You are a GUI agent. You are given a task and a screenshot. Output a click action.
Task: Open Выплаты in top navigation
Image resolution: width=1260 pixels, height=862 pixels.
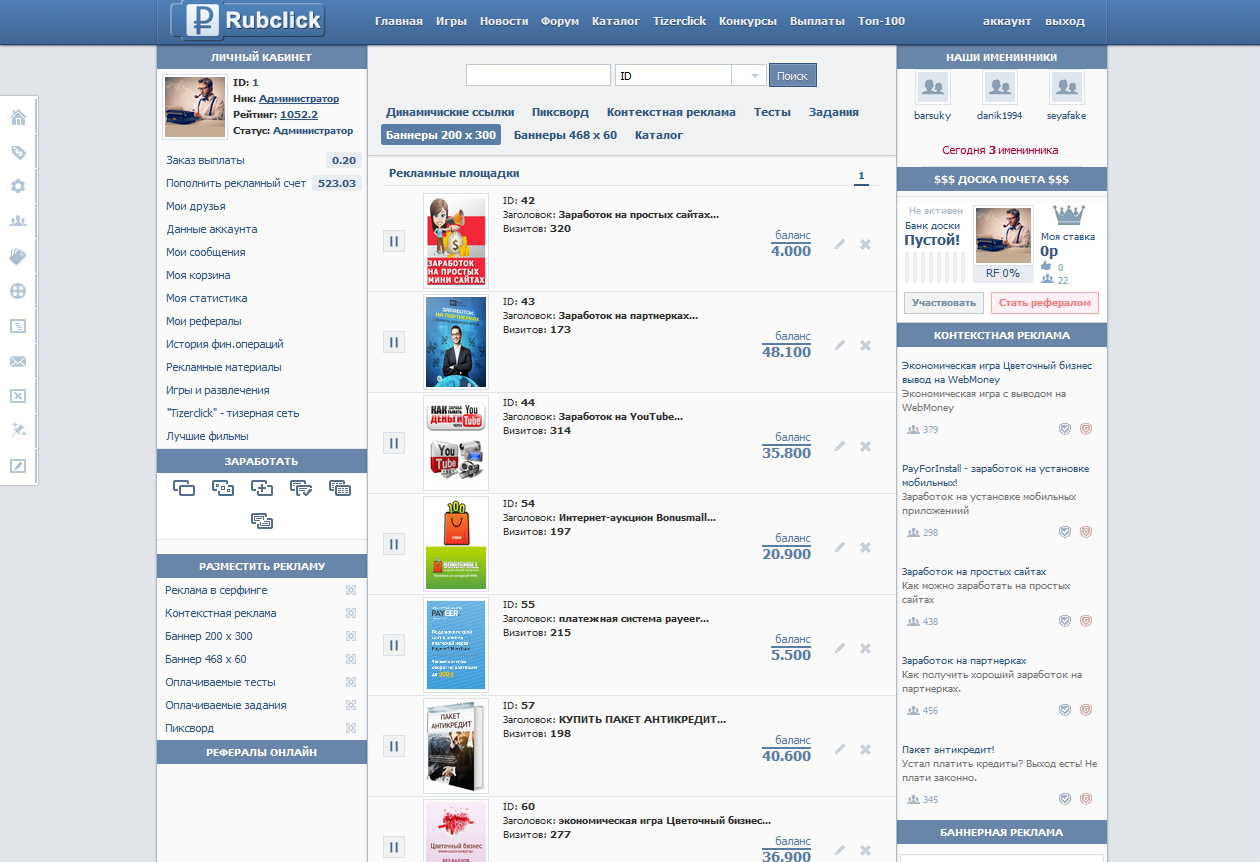click(817, 21)
